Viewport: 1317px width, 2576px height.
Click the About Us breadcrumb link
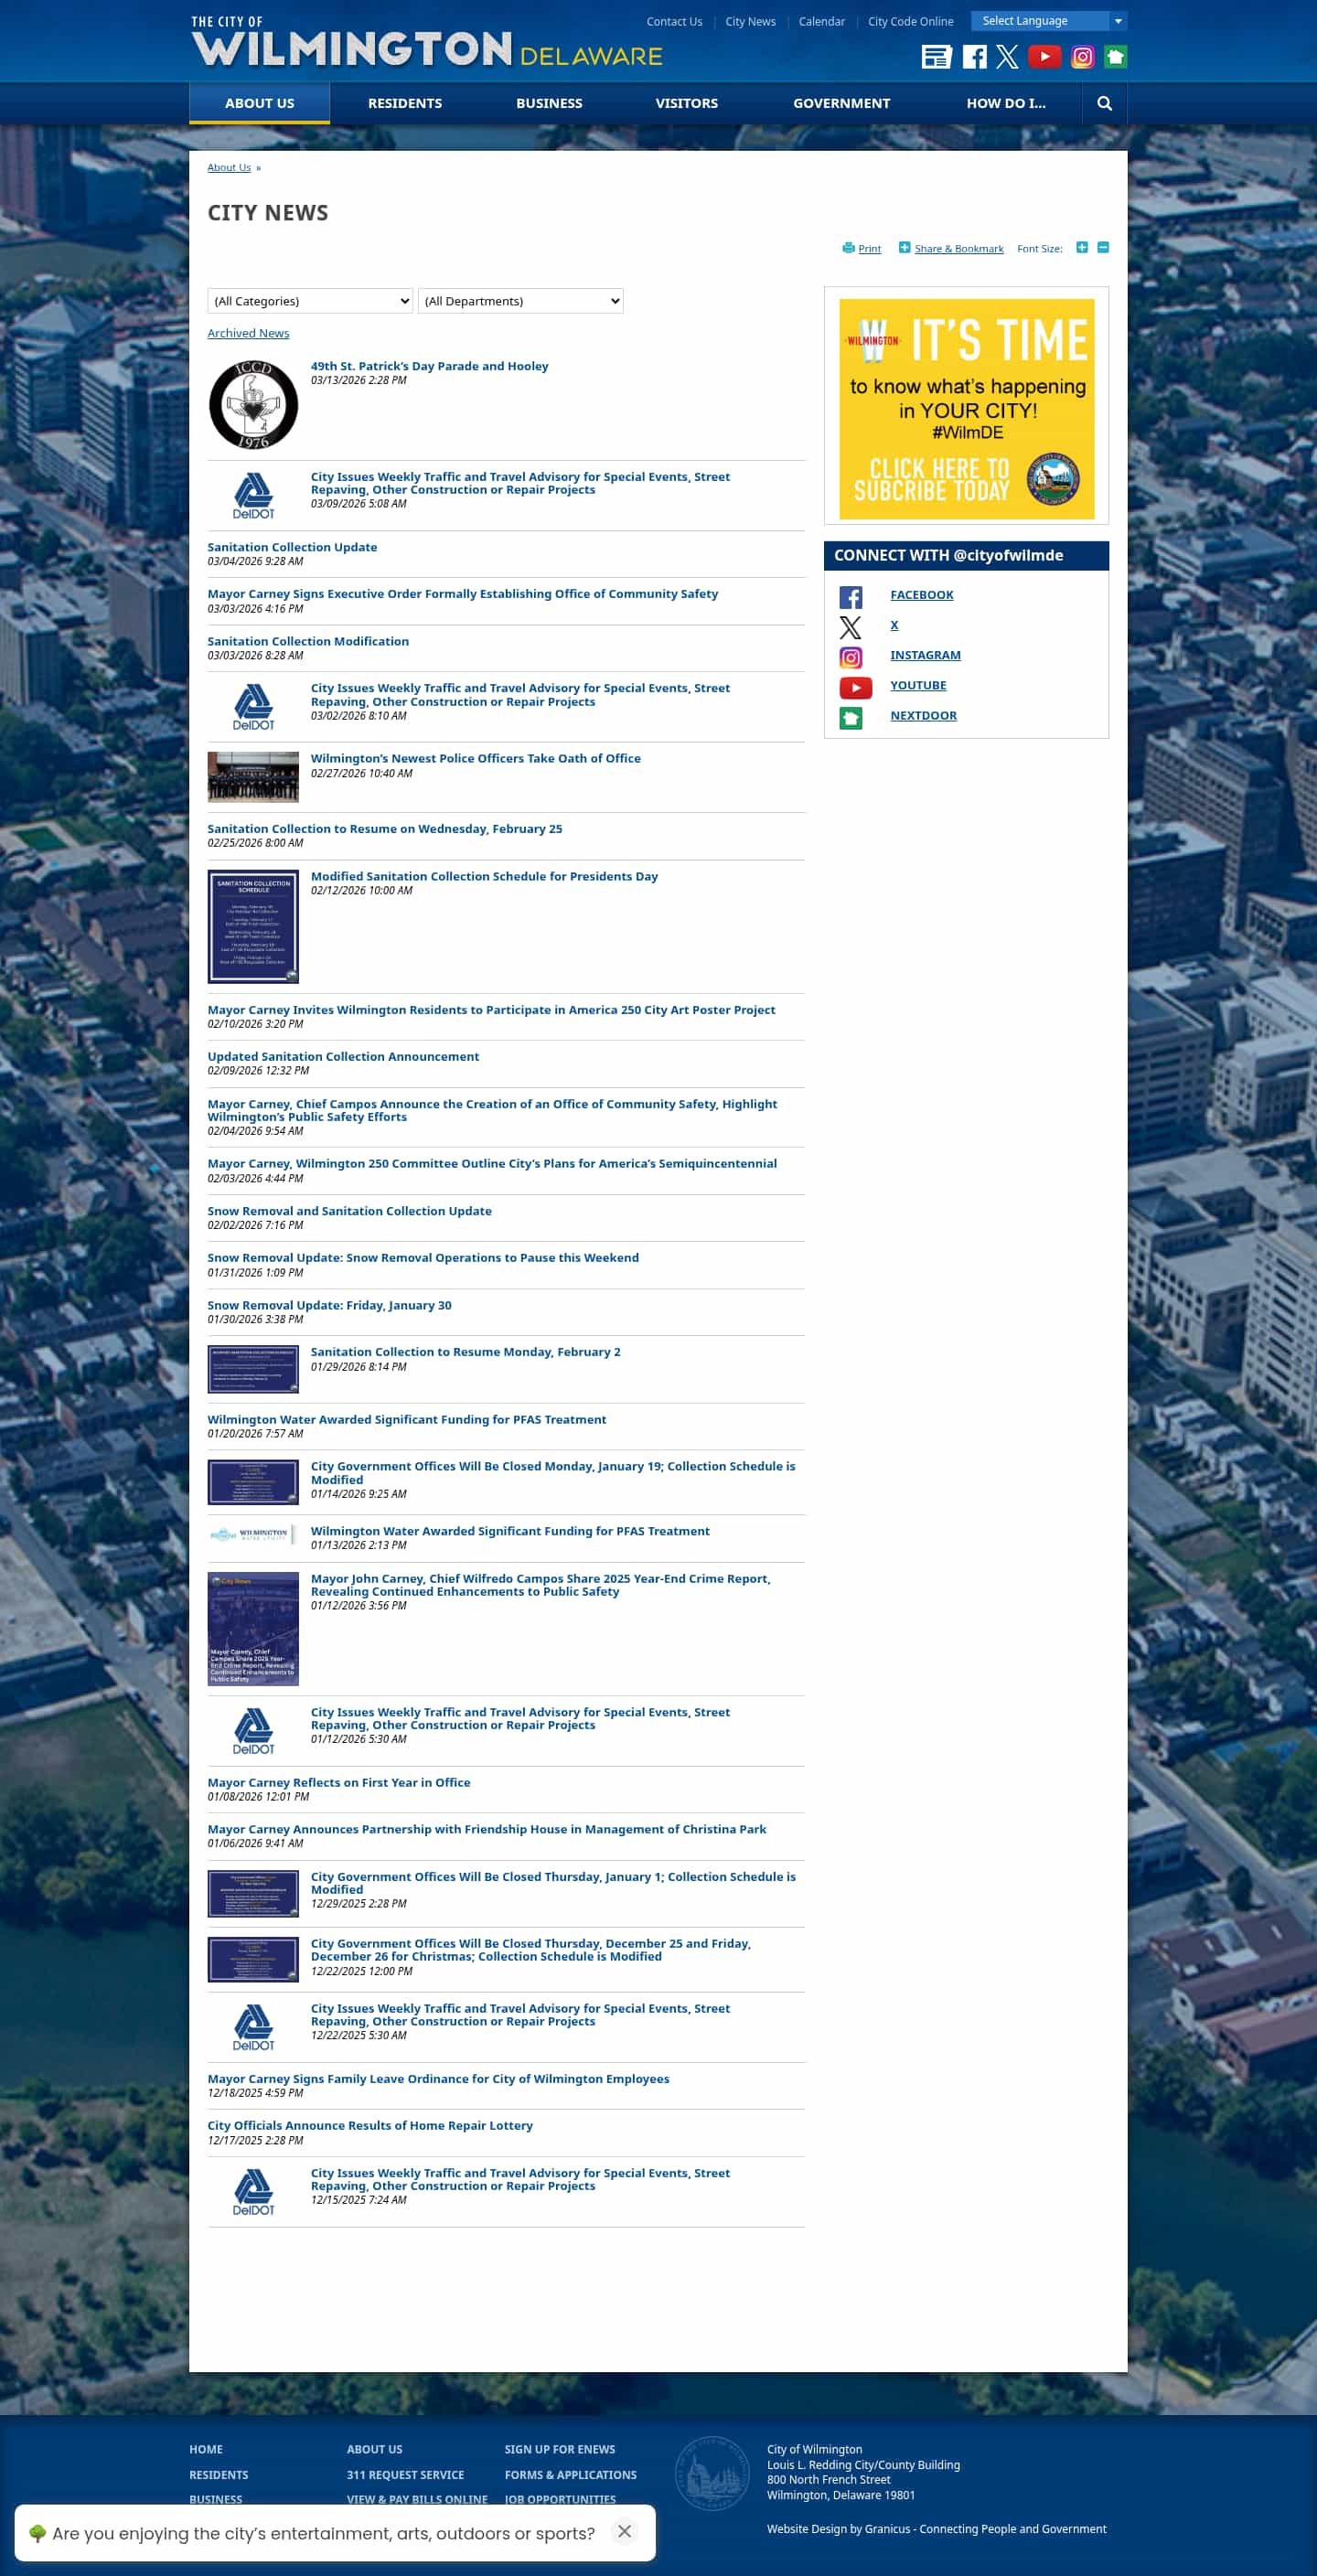click(229, 167)
